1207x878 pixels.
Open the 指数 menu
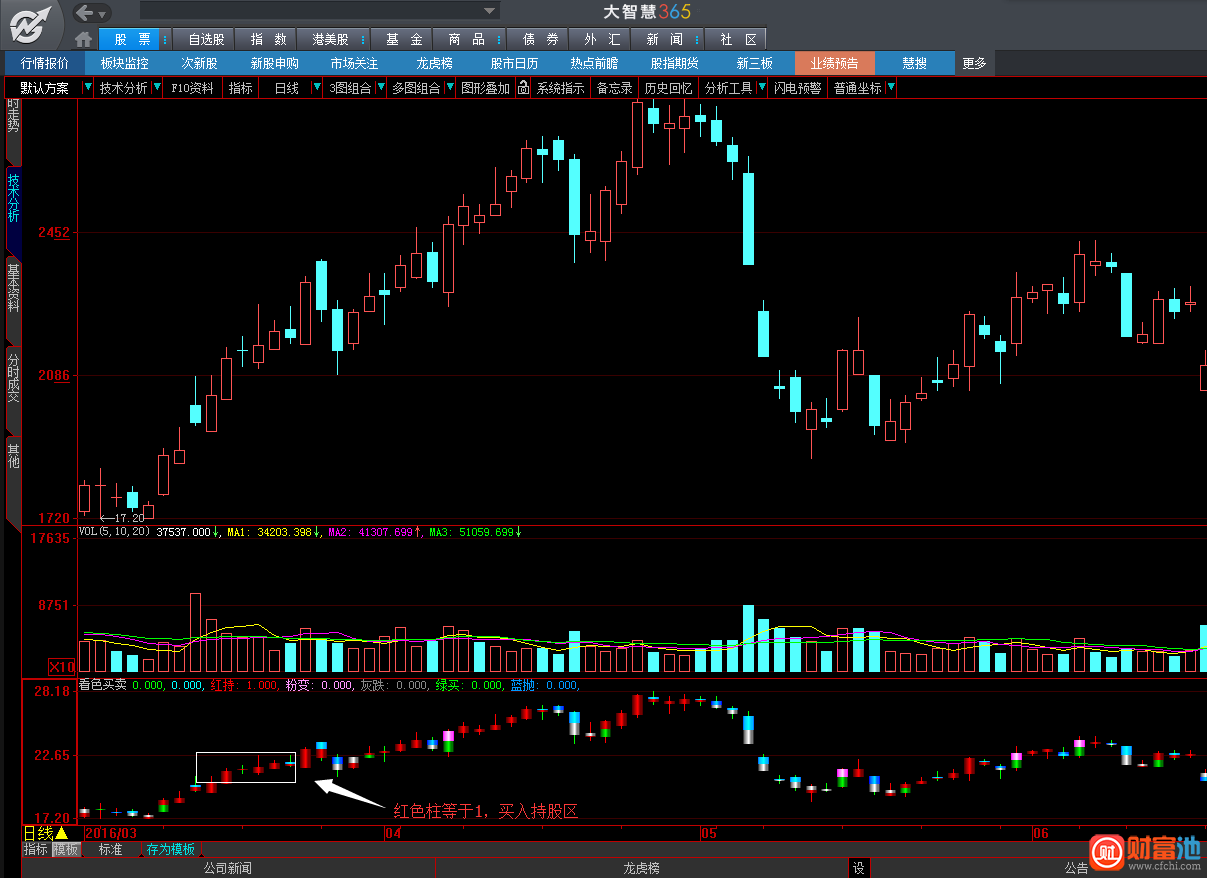click(x=268, y=39)
